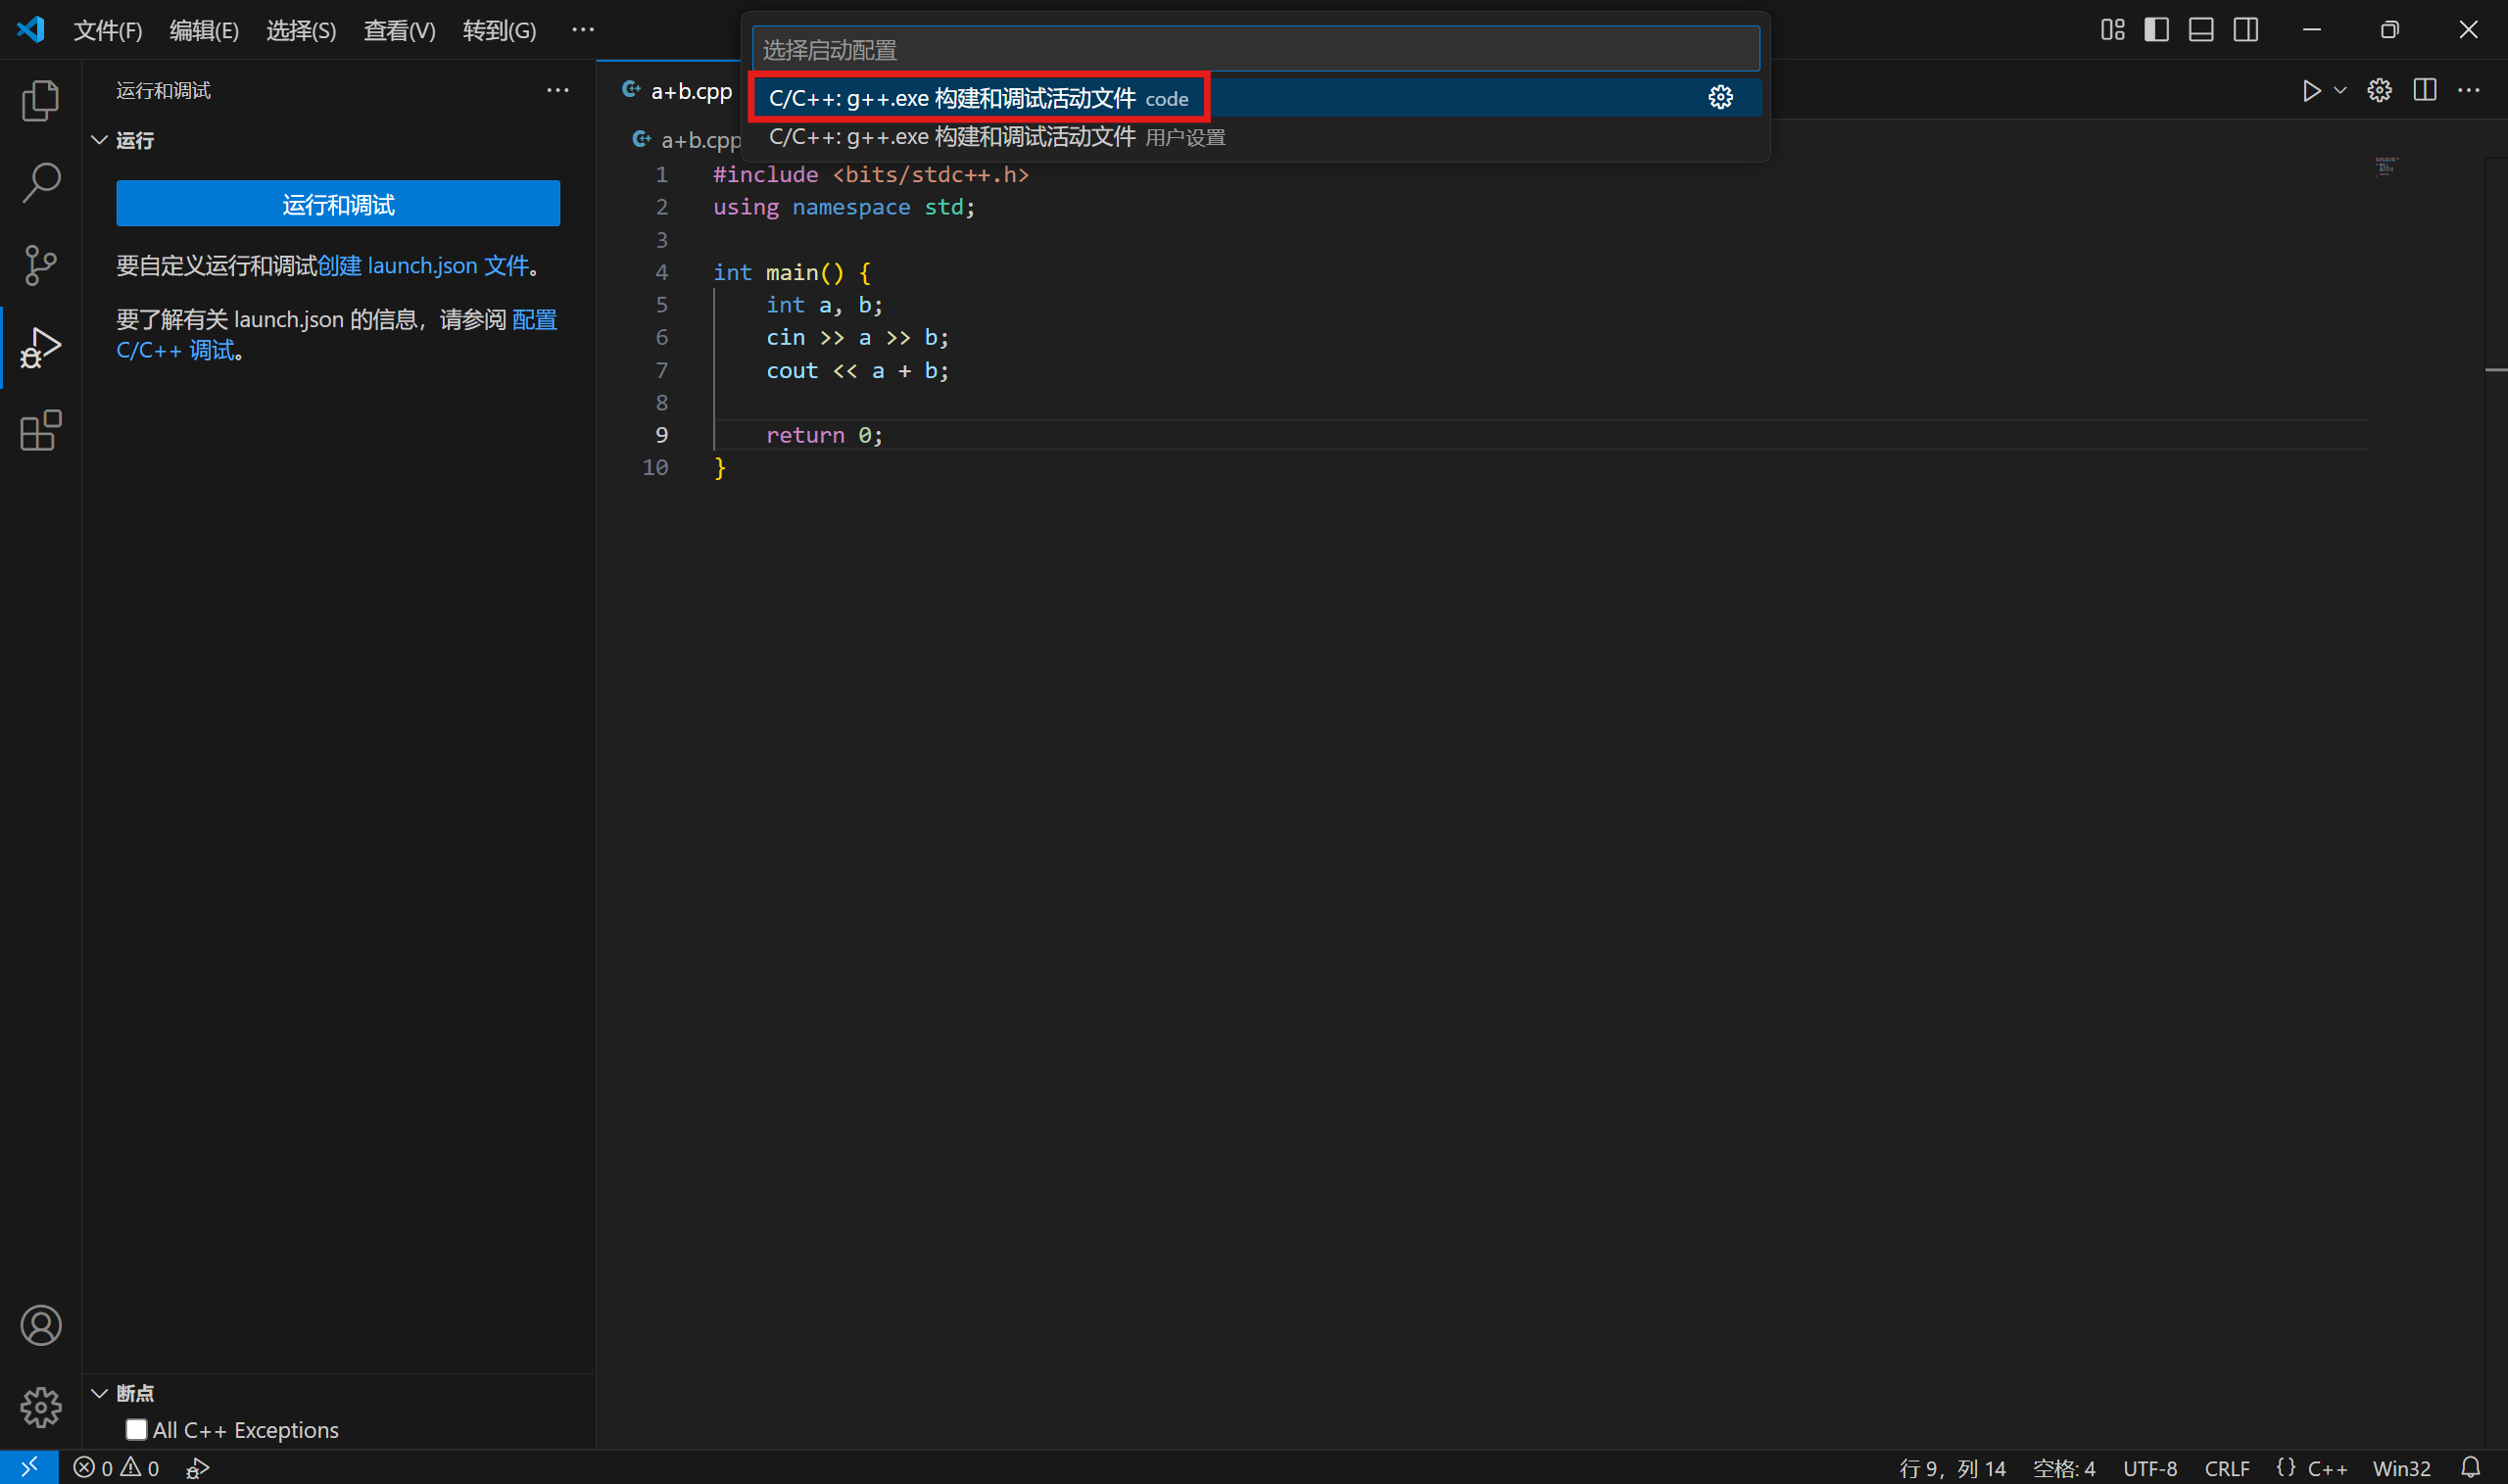Click the 创建 launch.json 文件 link

click(x=422, y=266)
